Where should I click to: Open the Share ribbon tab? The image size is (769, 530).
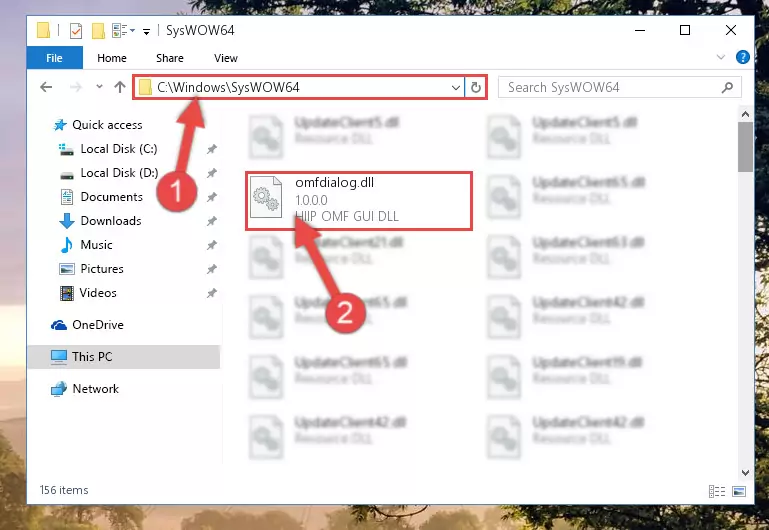tap(170, 58)
